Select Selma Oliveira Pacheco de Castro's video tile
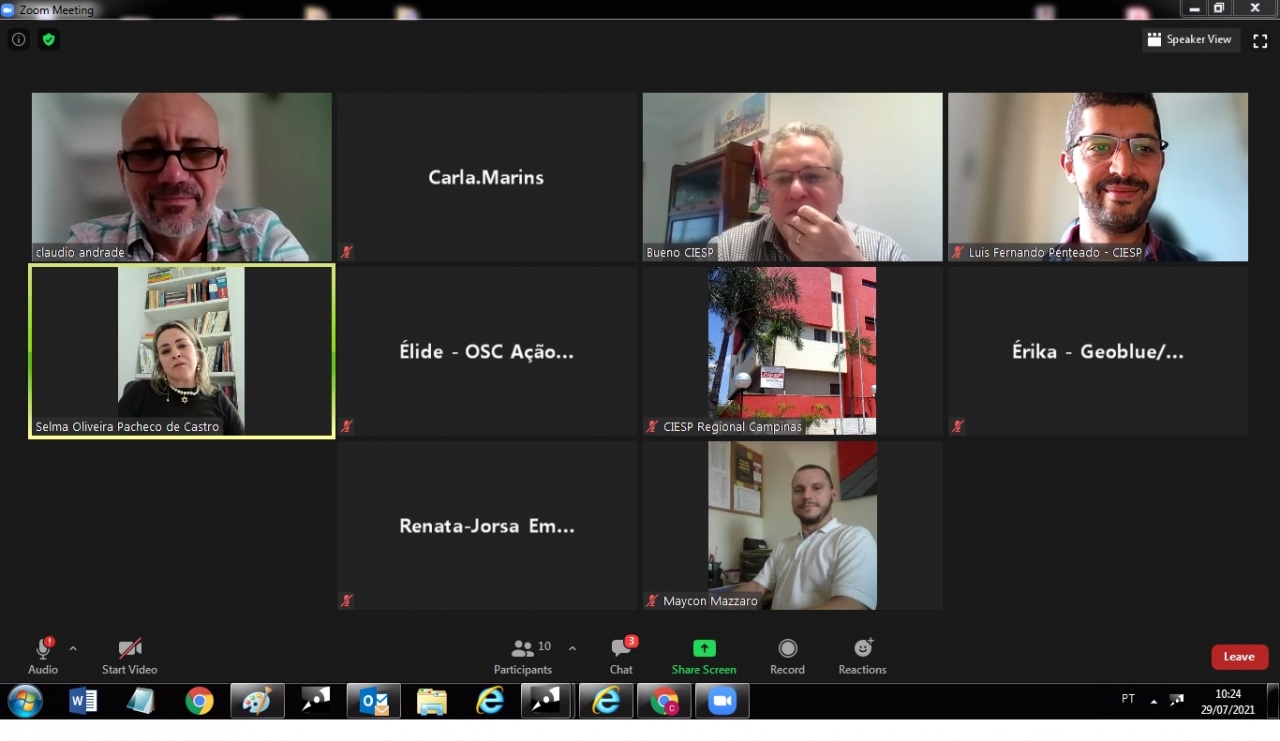Viewport: 1280px width, 741px height. [181, 351]
